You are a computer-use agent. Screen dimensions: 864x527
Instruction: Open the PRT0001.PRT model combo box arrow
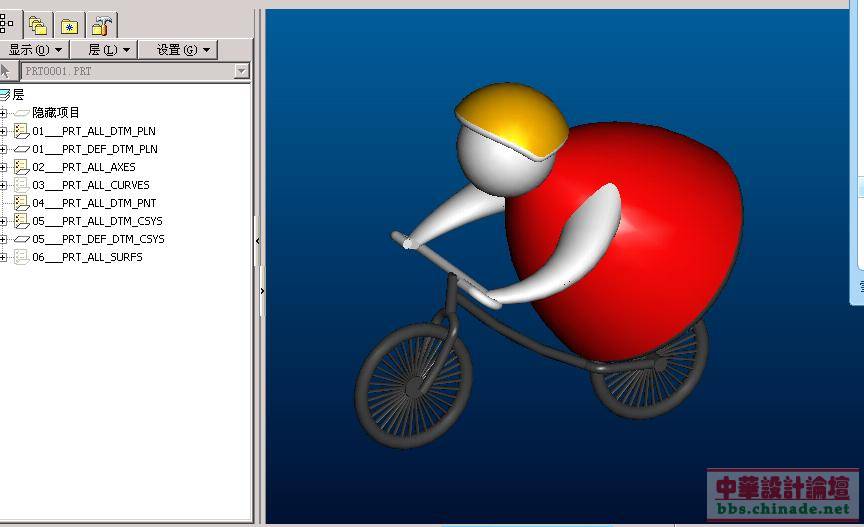241,71
